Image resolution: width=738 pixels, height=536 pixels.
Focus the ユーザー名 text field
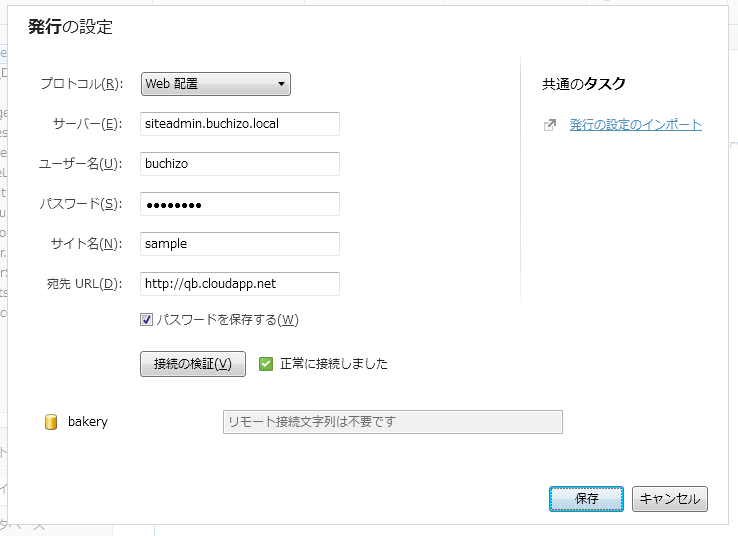pos(240,164)
